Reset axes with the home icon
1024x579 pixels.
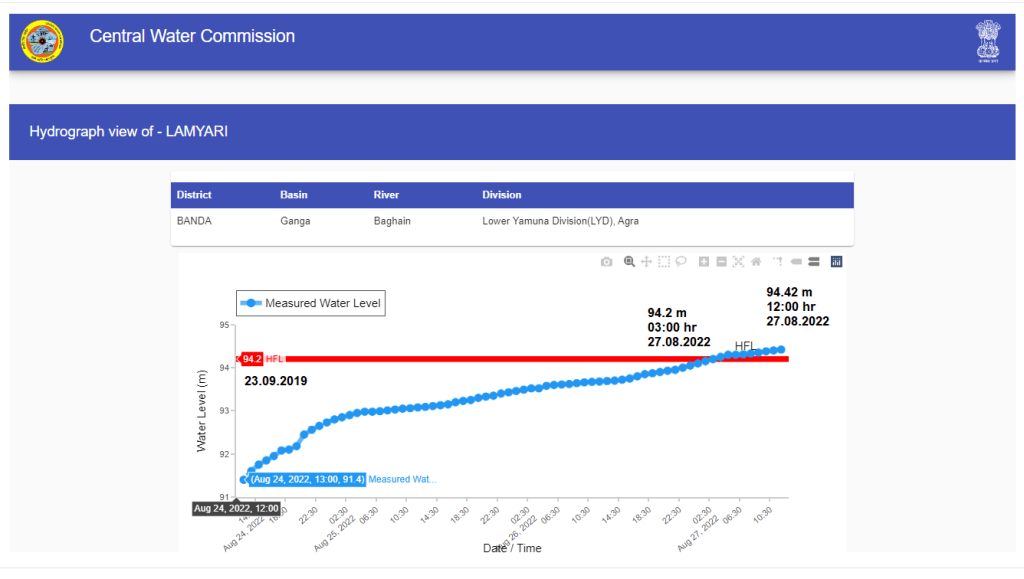[756, 262]
